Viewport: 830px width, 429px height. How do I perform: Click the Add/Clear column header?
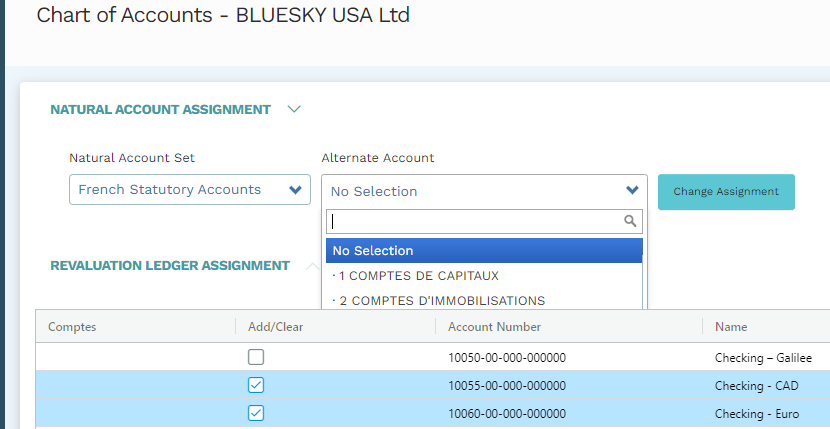(275, 327)
